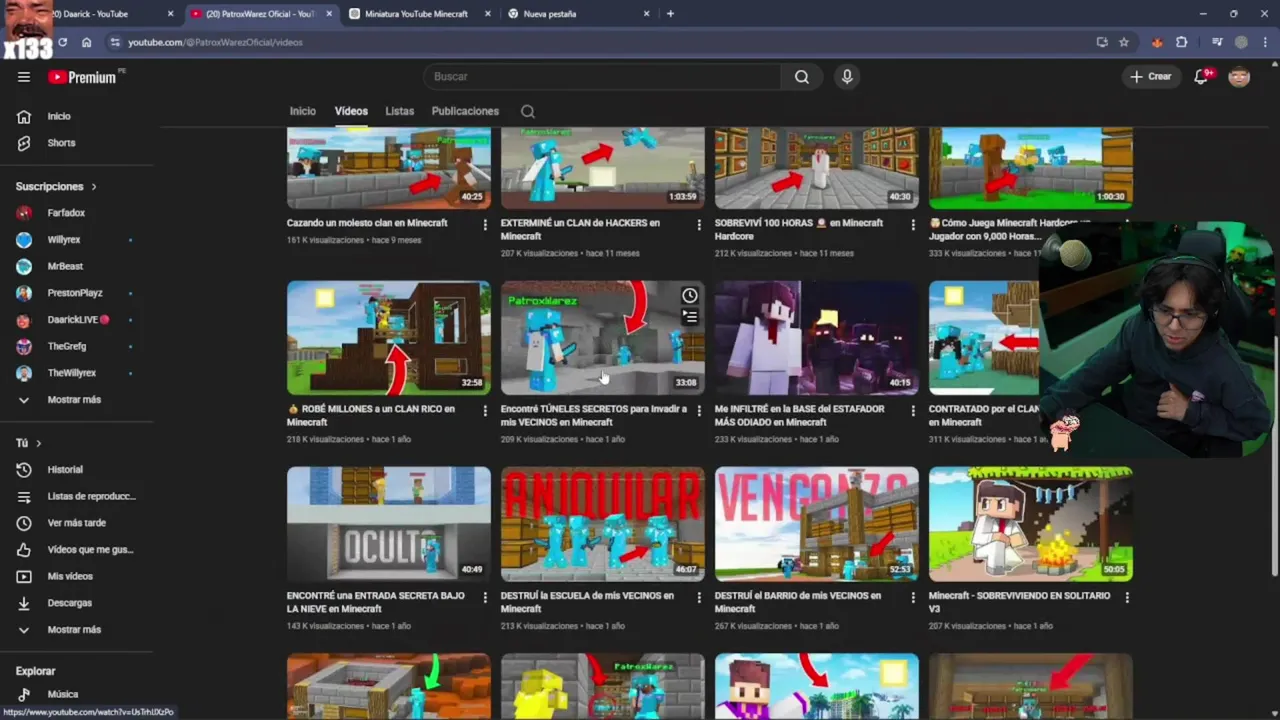Open Ver más tarde in sidebar

click(x=77, y=523)
